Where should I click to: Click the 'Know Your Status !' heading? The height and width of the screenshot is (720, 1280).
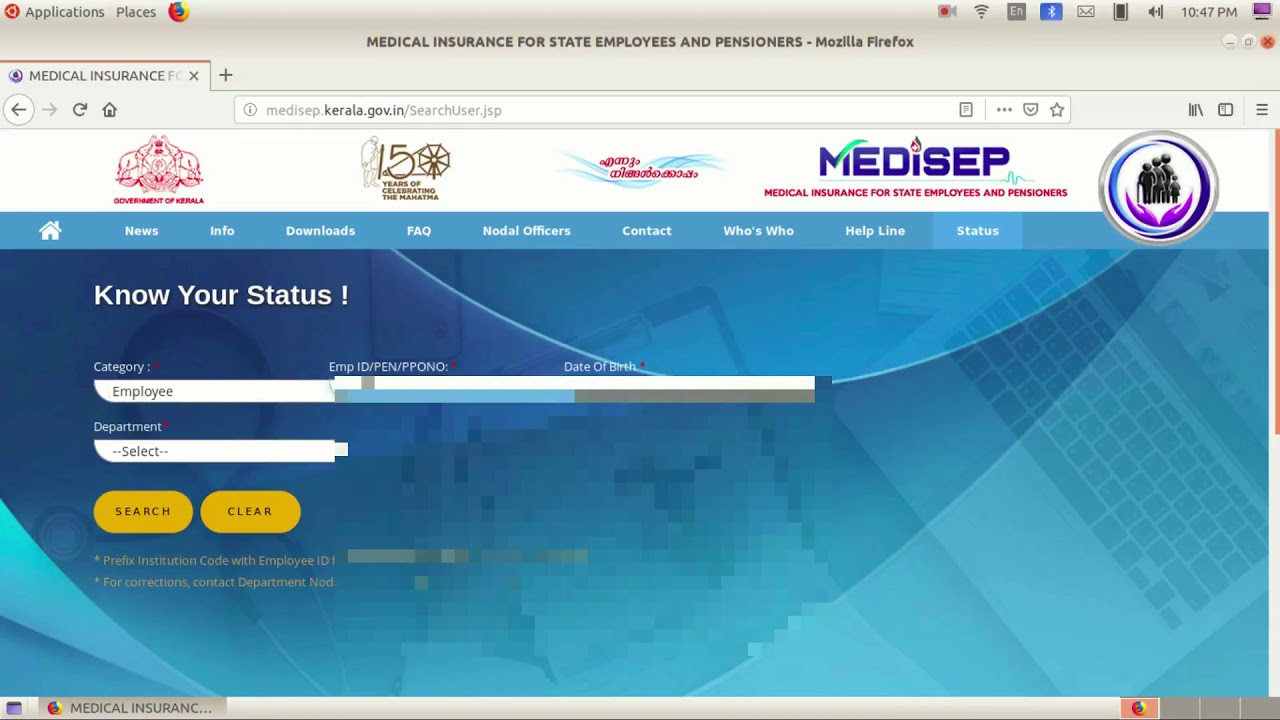(221, 295)
